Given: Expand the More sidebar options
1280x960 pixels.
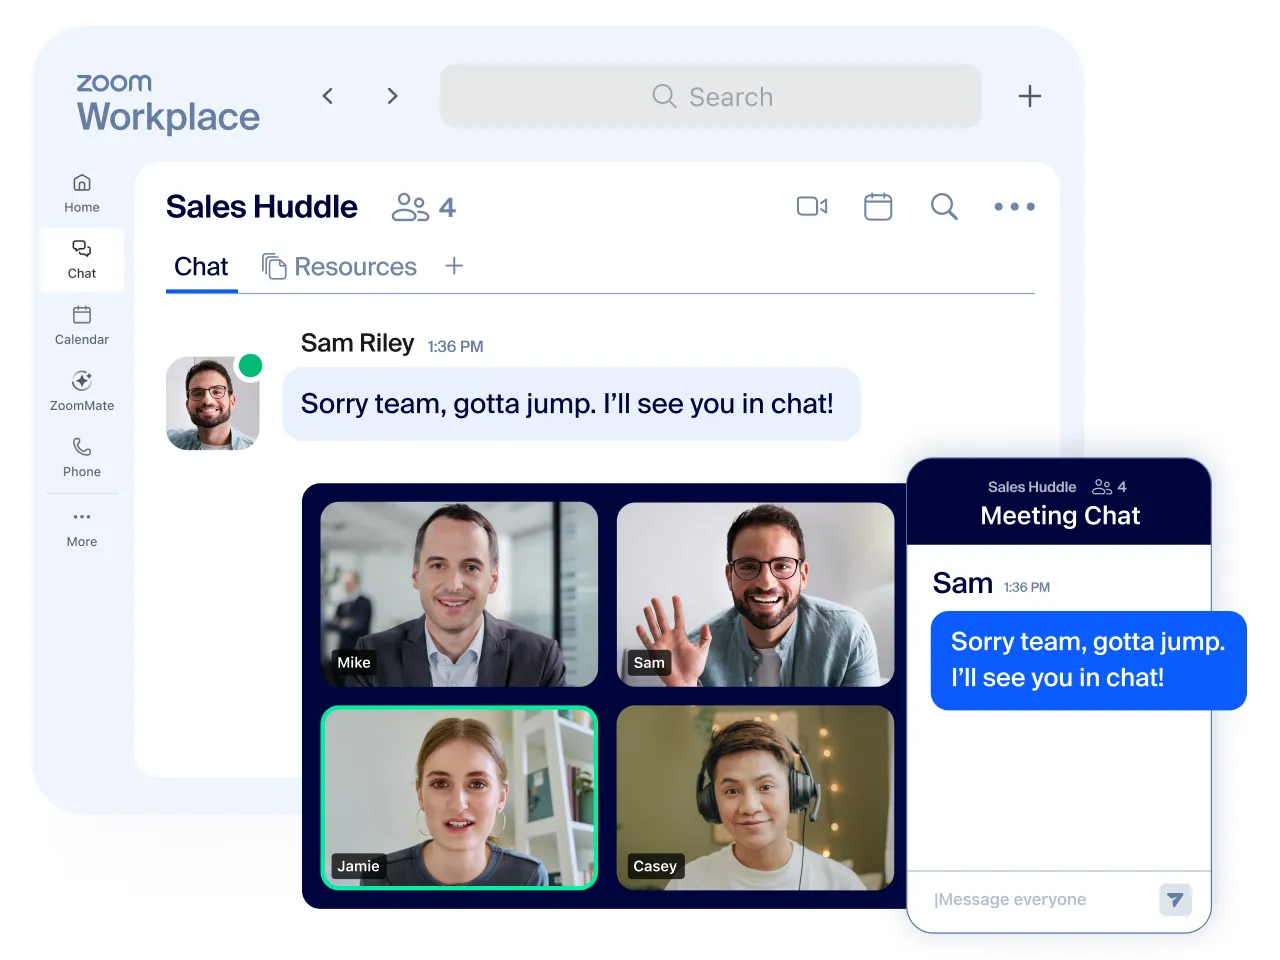Looking at the screenshot, I should (82, 527).
